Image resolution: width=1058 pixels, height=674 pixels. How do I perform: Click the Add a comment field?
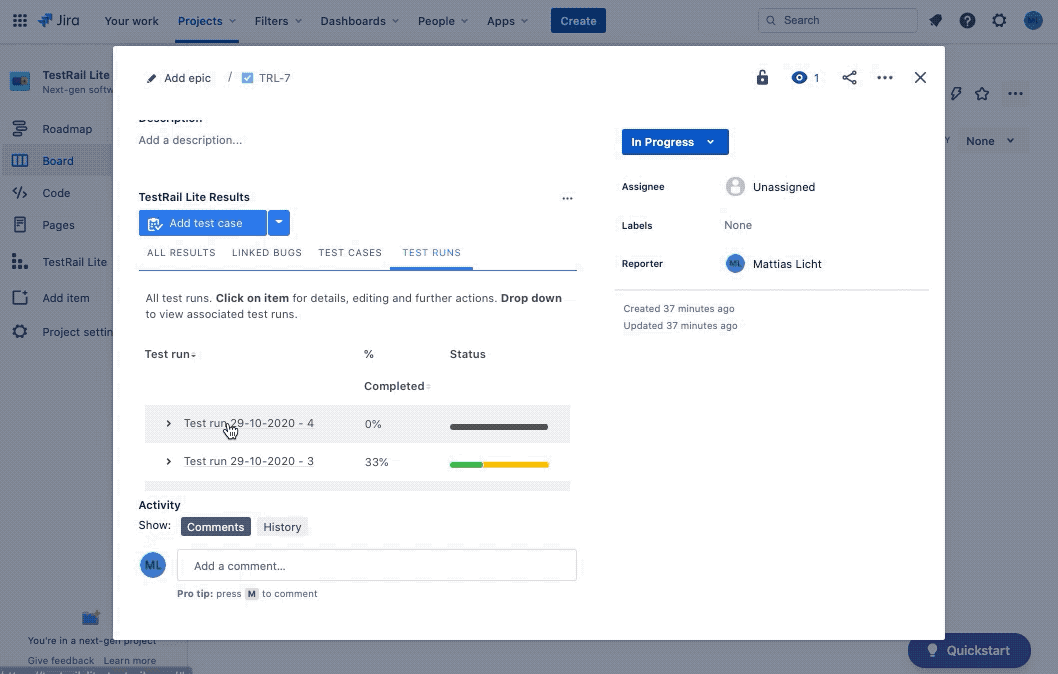point(377,565)
